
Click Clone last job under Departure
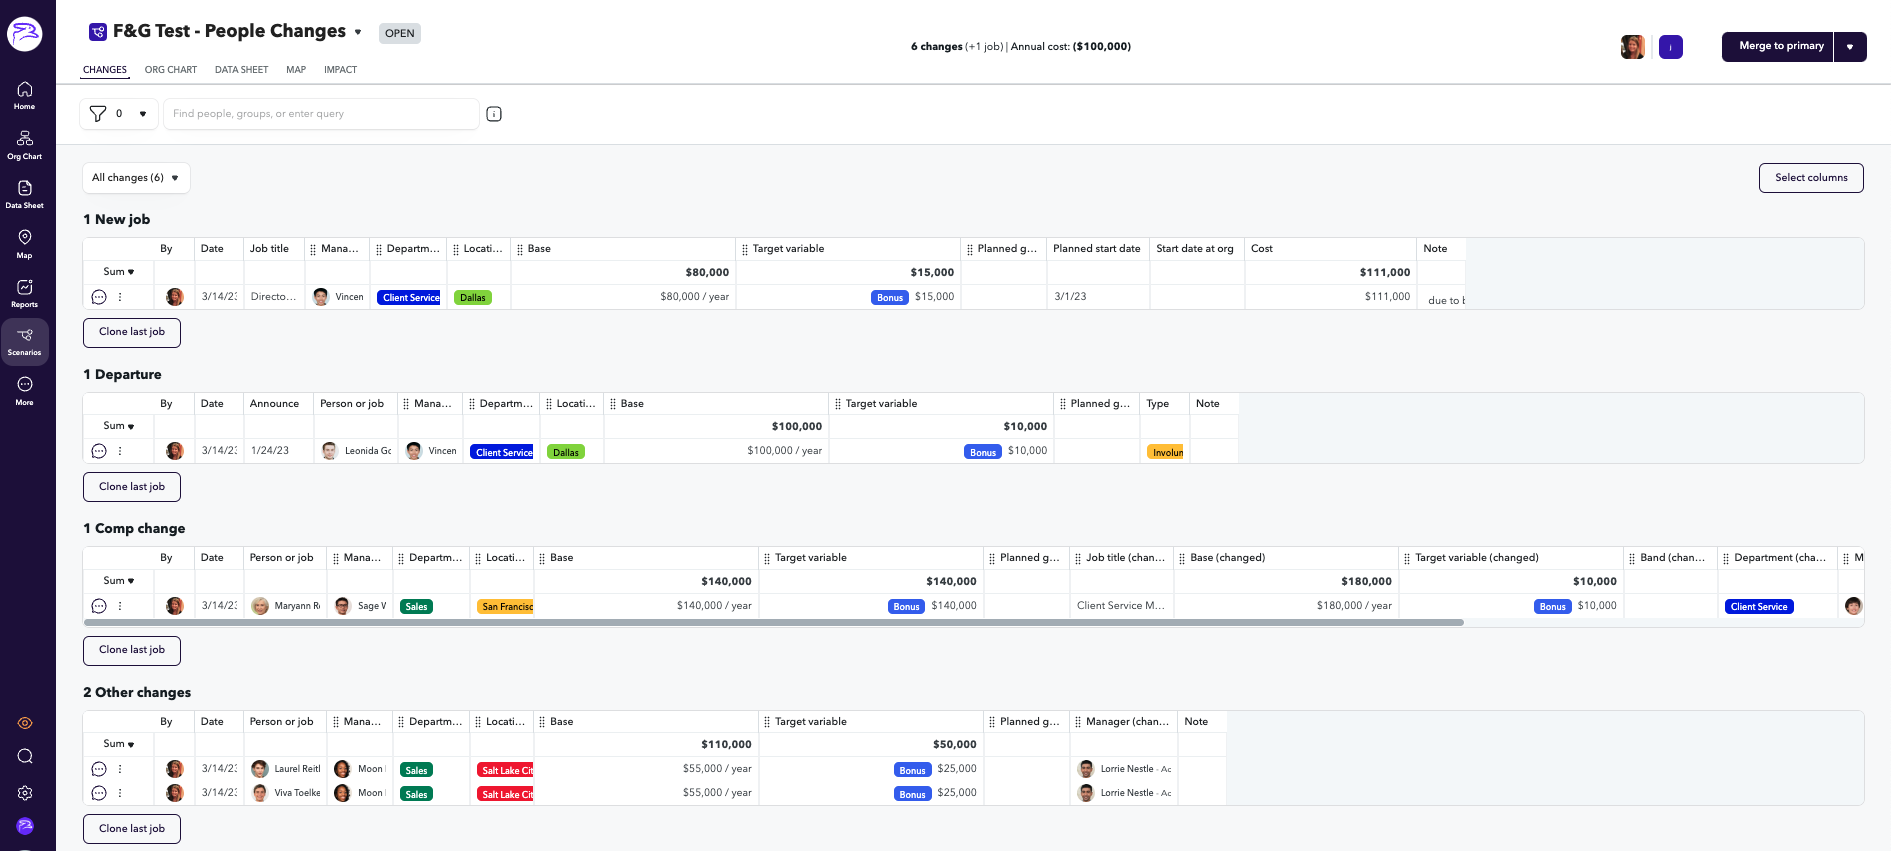[132, 487]
